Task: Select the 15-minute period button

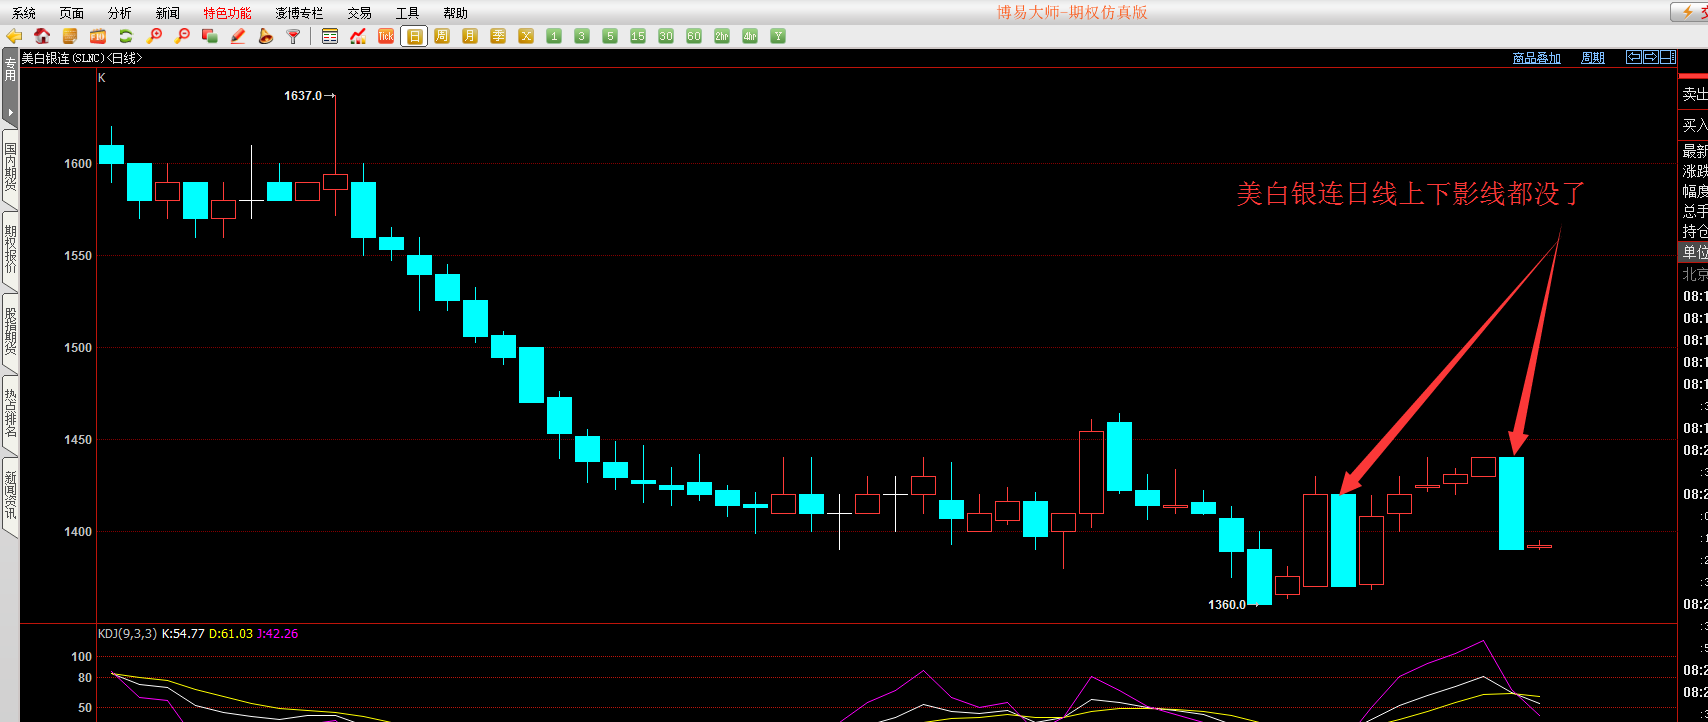Action: 638,36
